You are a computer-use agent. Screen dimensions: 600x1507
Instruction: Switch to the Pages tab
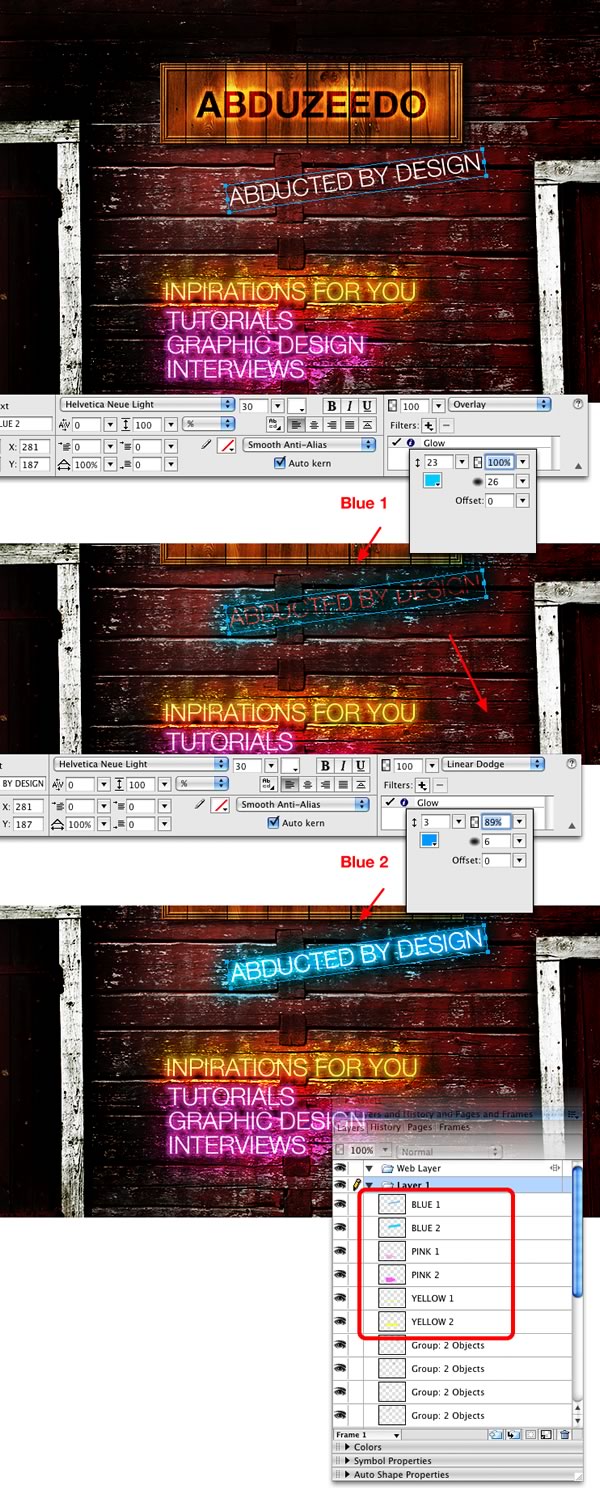419,1128
